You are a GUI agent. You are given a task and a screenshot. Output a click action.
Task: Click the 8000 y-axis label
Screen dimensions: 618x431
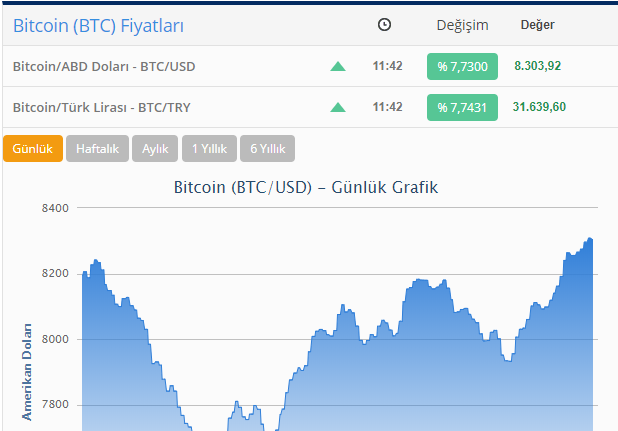pyautogui.click(x=55, y=339)
